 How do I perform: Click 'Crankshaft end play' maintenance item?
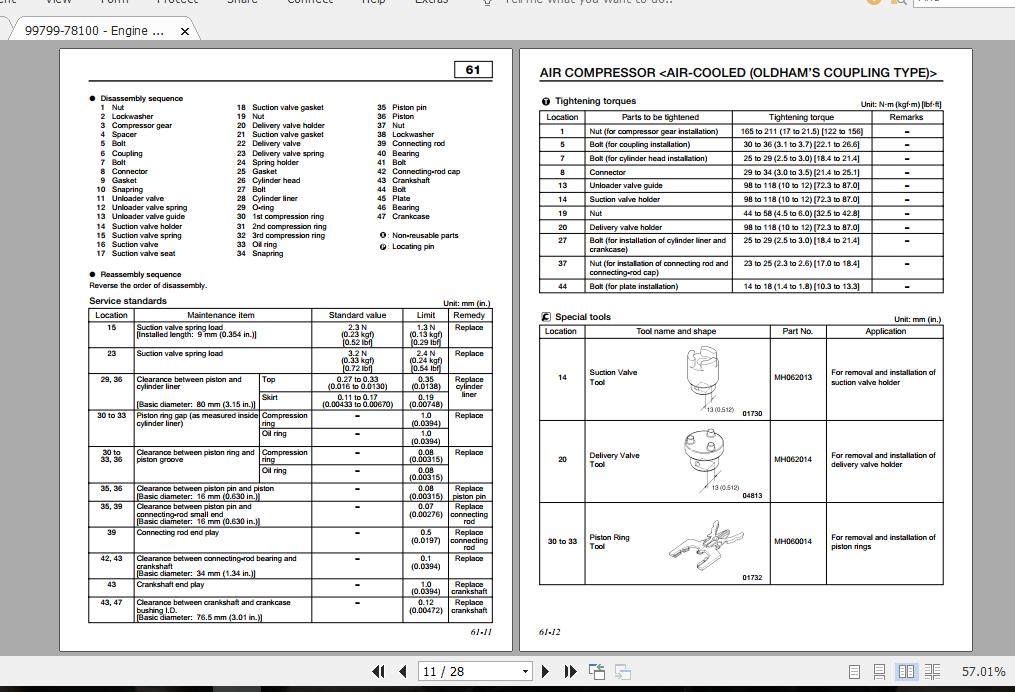click(x=170, y=585)
